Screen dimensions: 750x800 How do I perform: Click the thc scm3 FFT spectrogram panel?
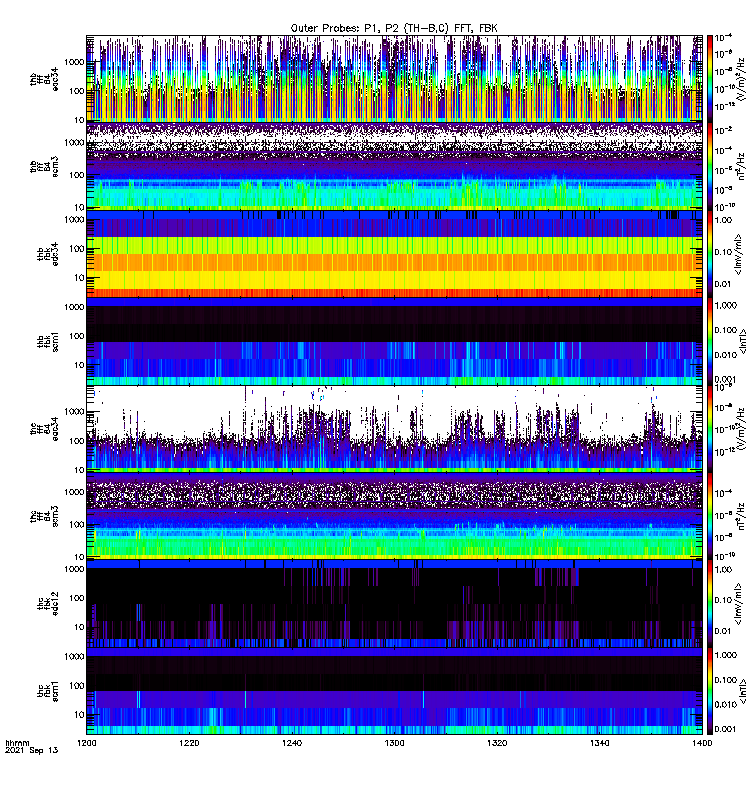point(394,516)
